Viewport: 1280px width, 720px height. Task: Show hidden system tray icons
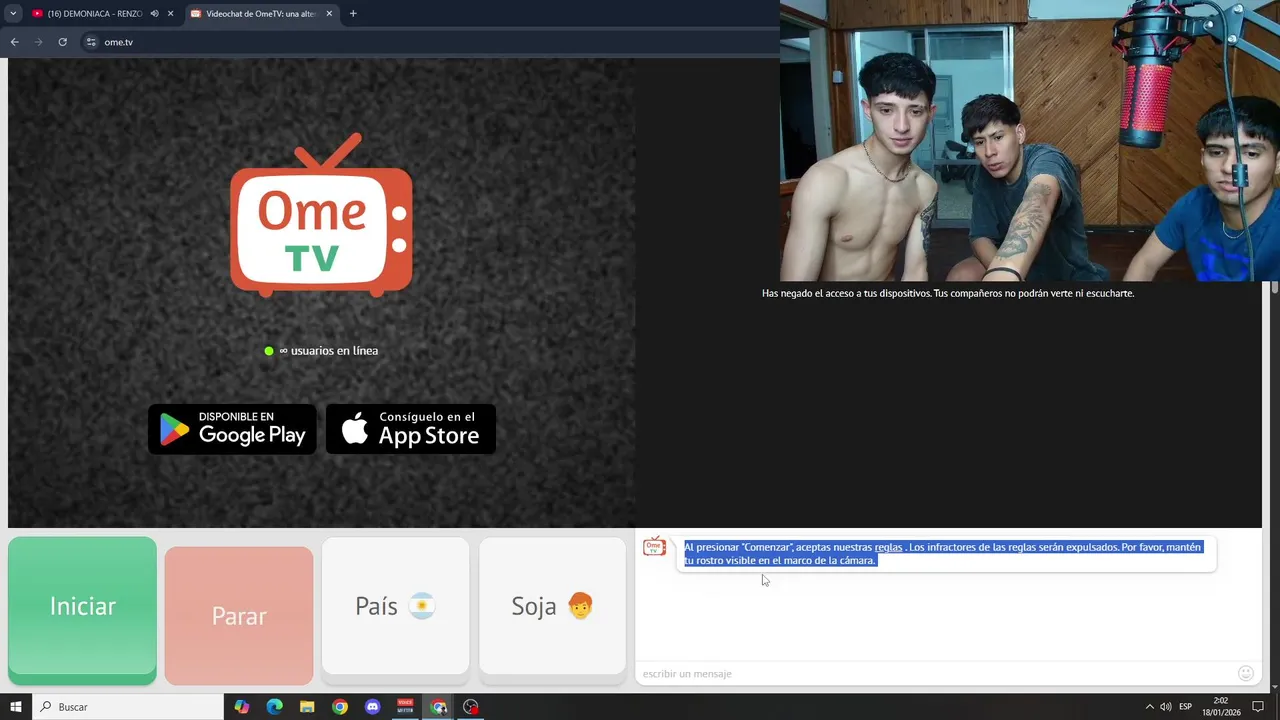1149,707
